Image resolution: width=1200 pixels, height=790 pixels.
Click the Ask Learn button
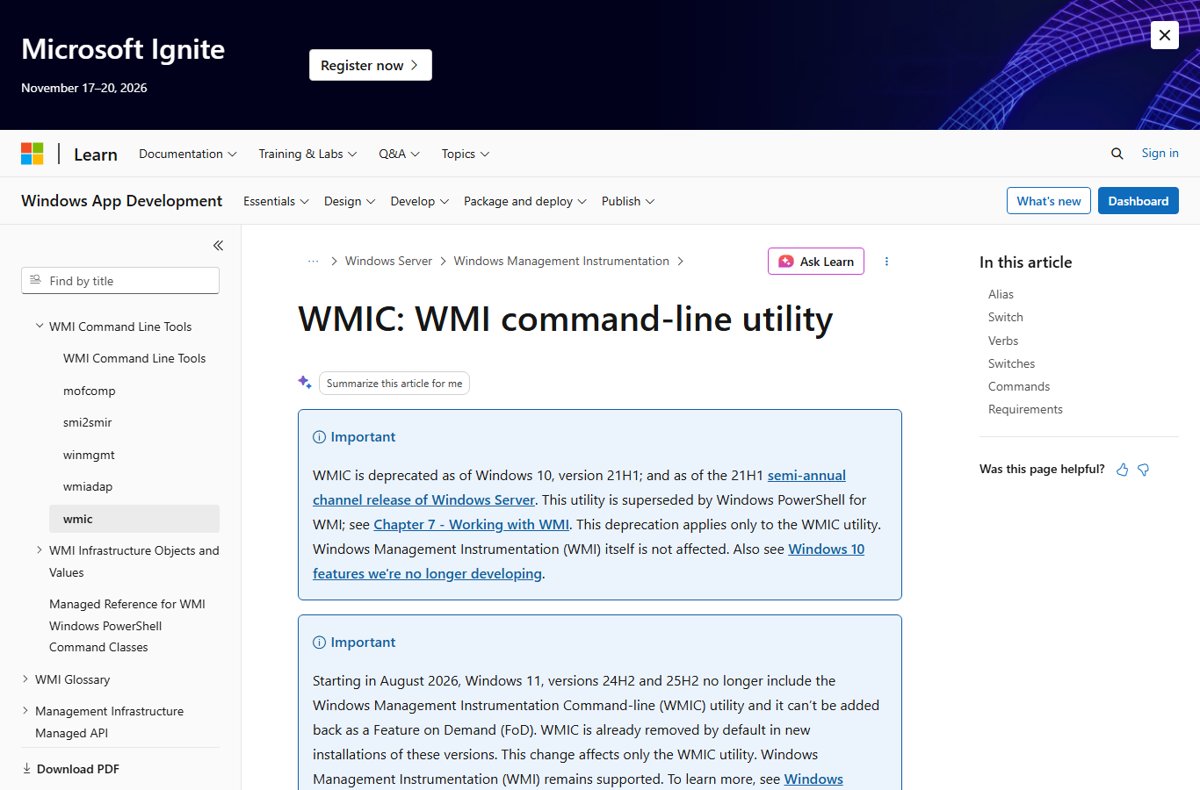coord(816,261)
